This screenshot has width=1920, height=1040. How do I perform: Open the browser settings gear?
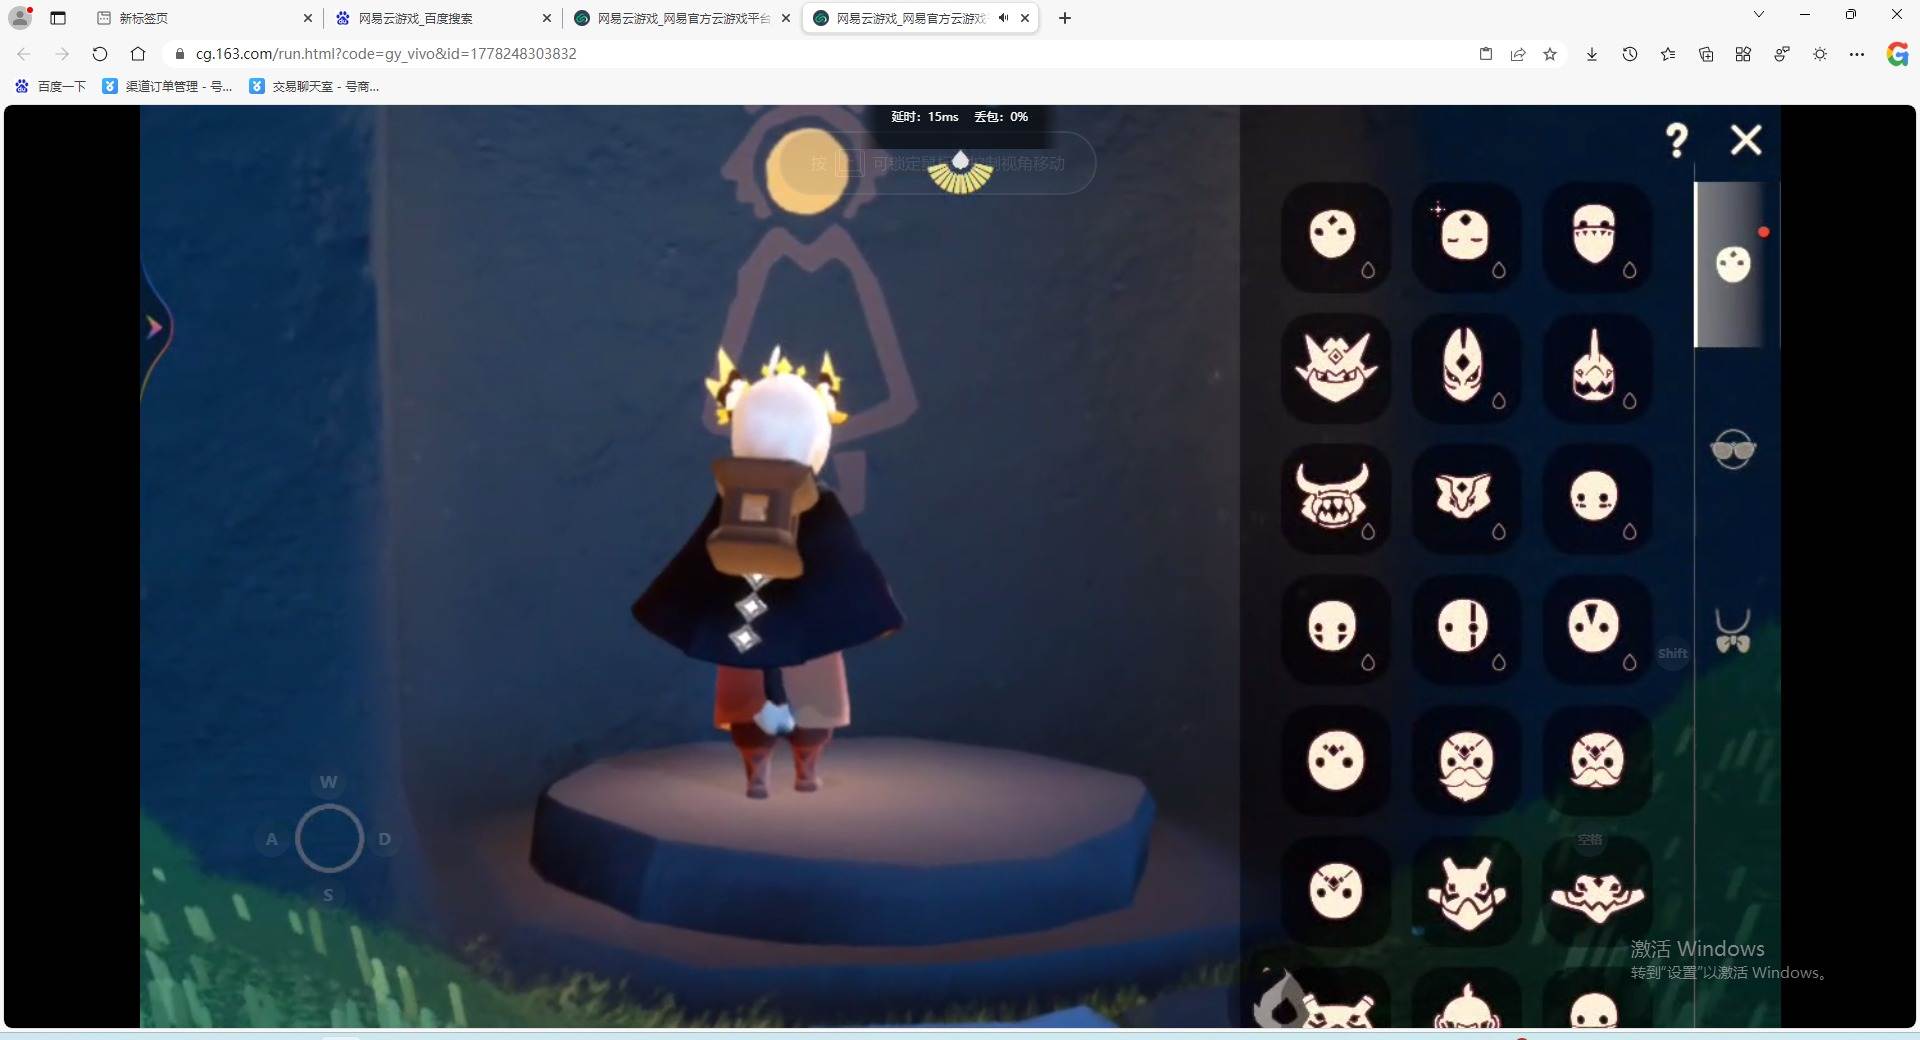click(x=1820, y=54)
